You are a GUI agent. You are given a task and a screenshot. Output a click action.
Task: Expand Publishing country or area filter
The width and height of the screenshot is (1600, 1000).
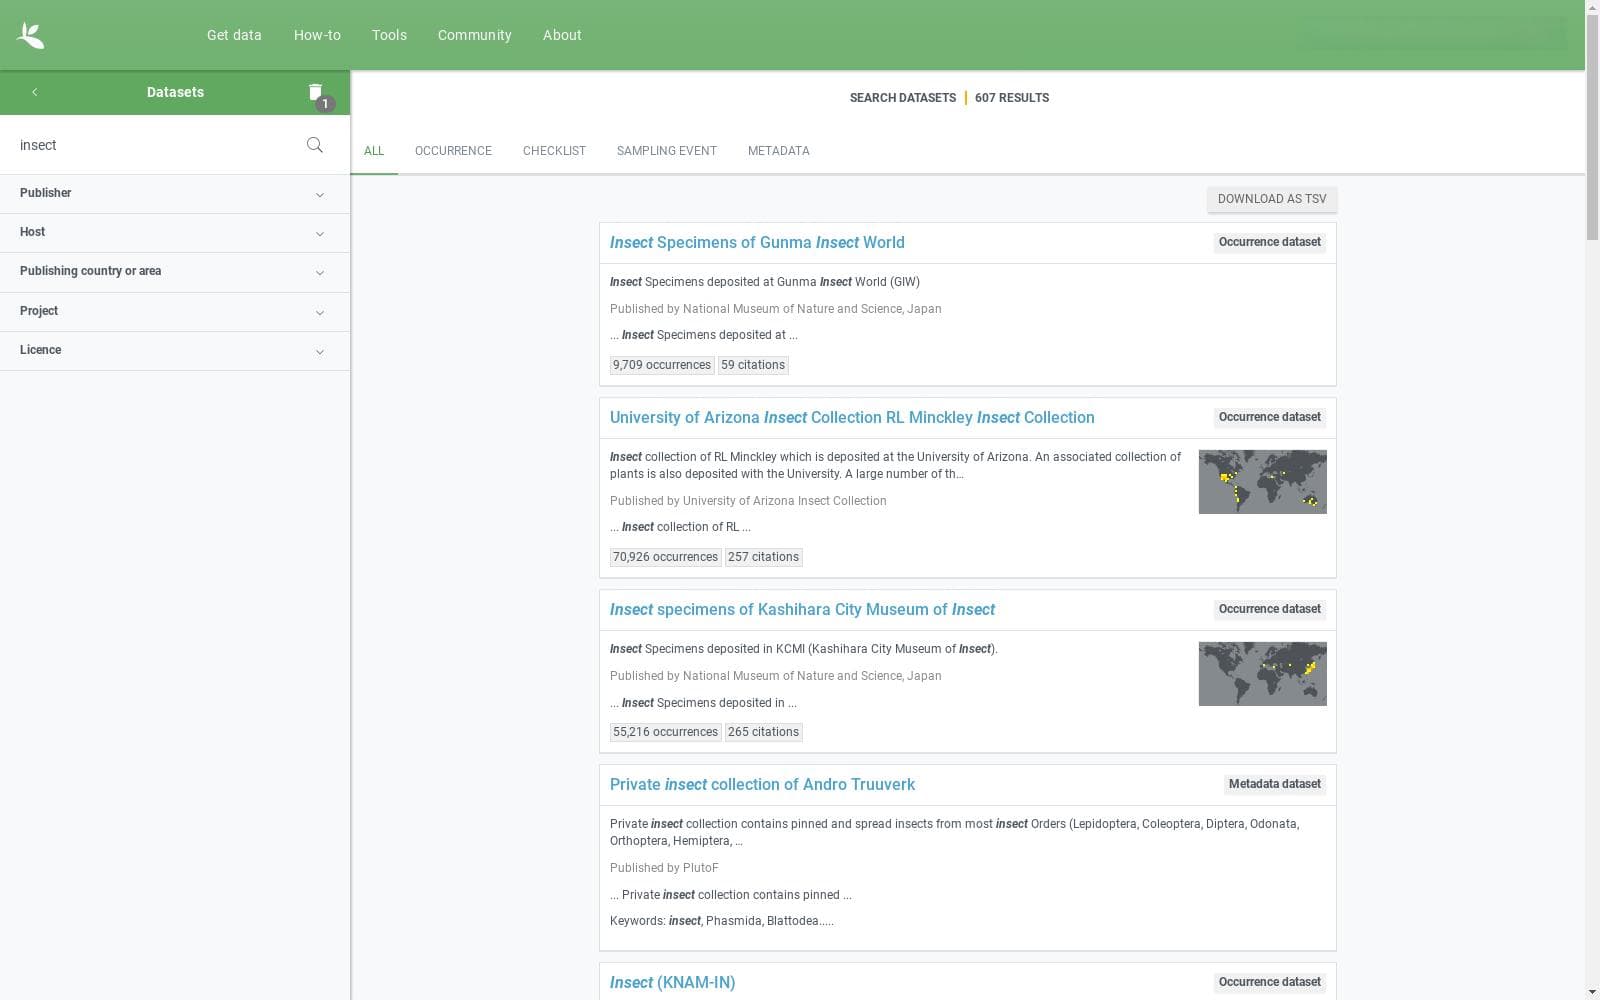point(175,272)
